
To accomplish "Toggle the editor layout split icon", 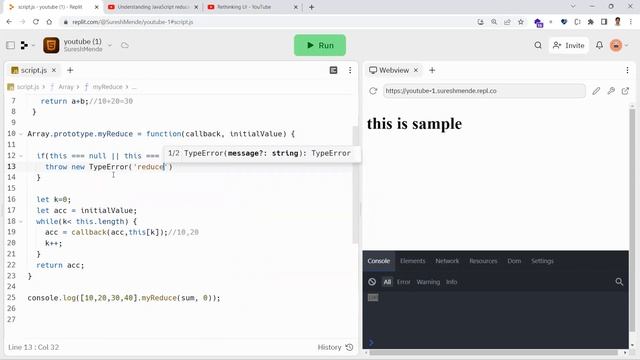I will pos(333,70).
